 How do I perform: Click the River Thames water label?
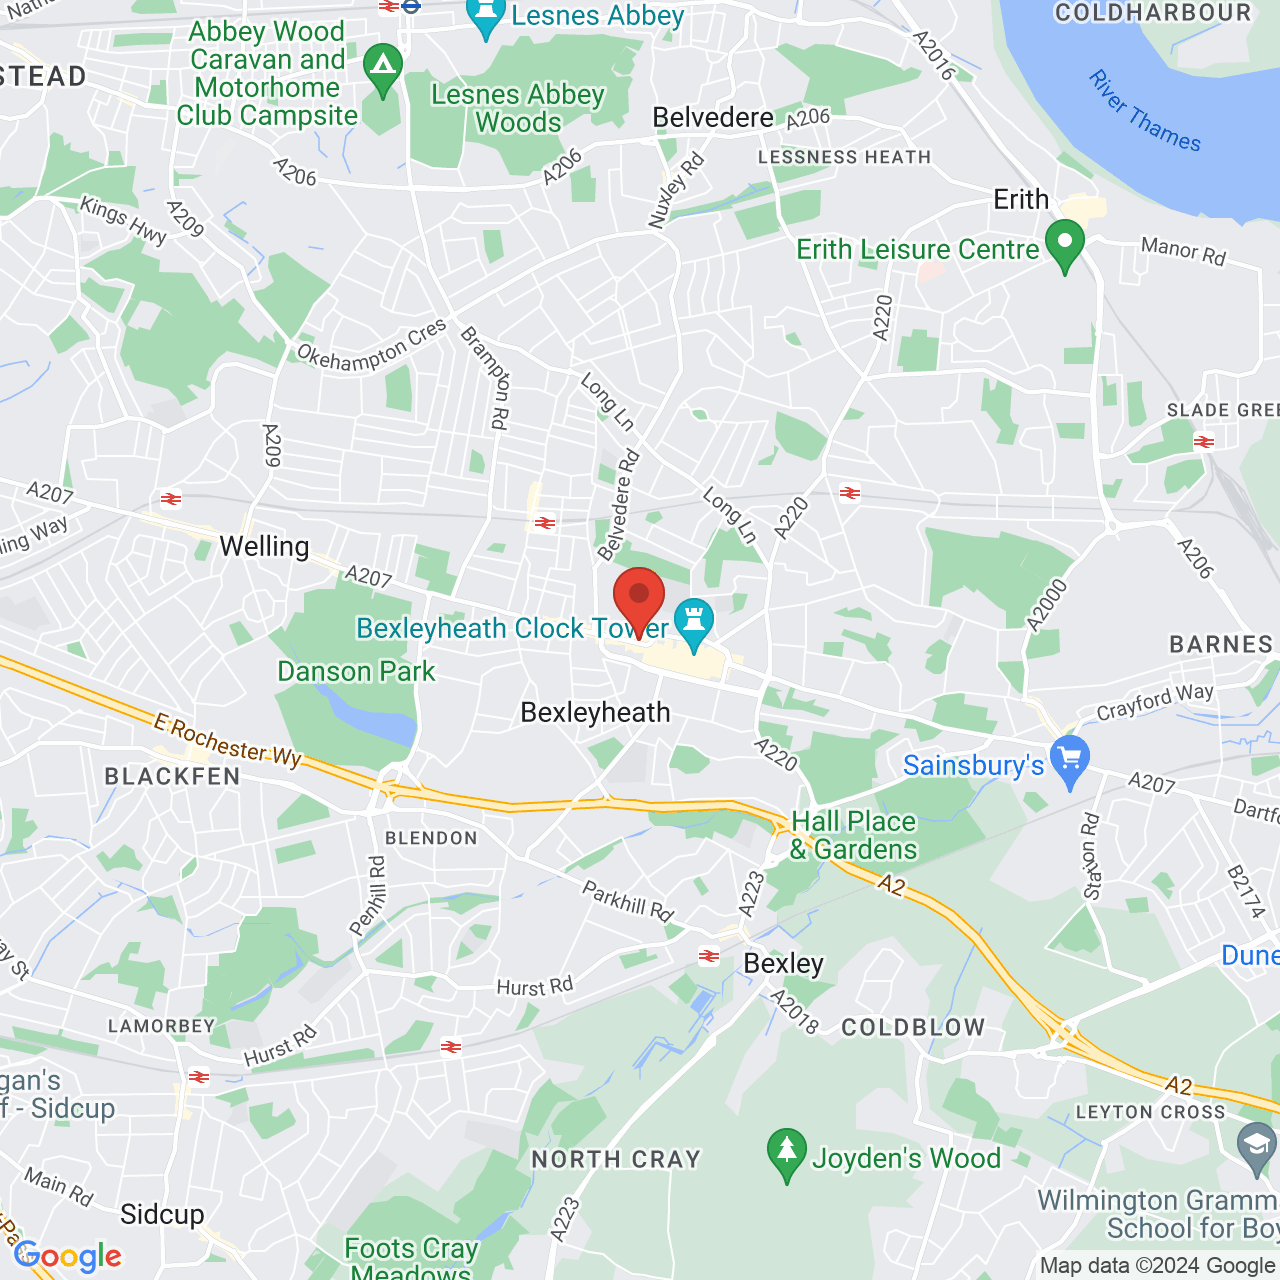[1144, 111]
